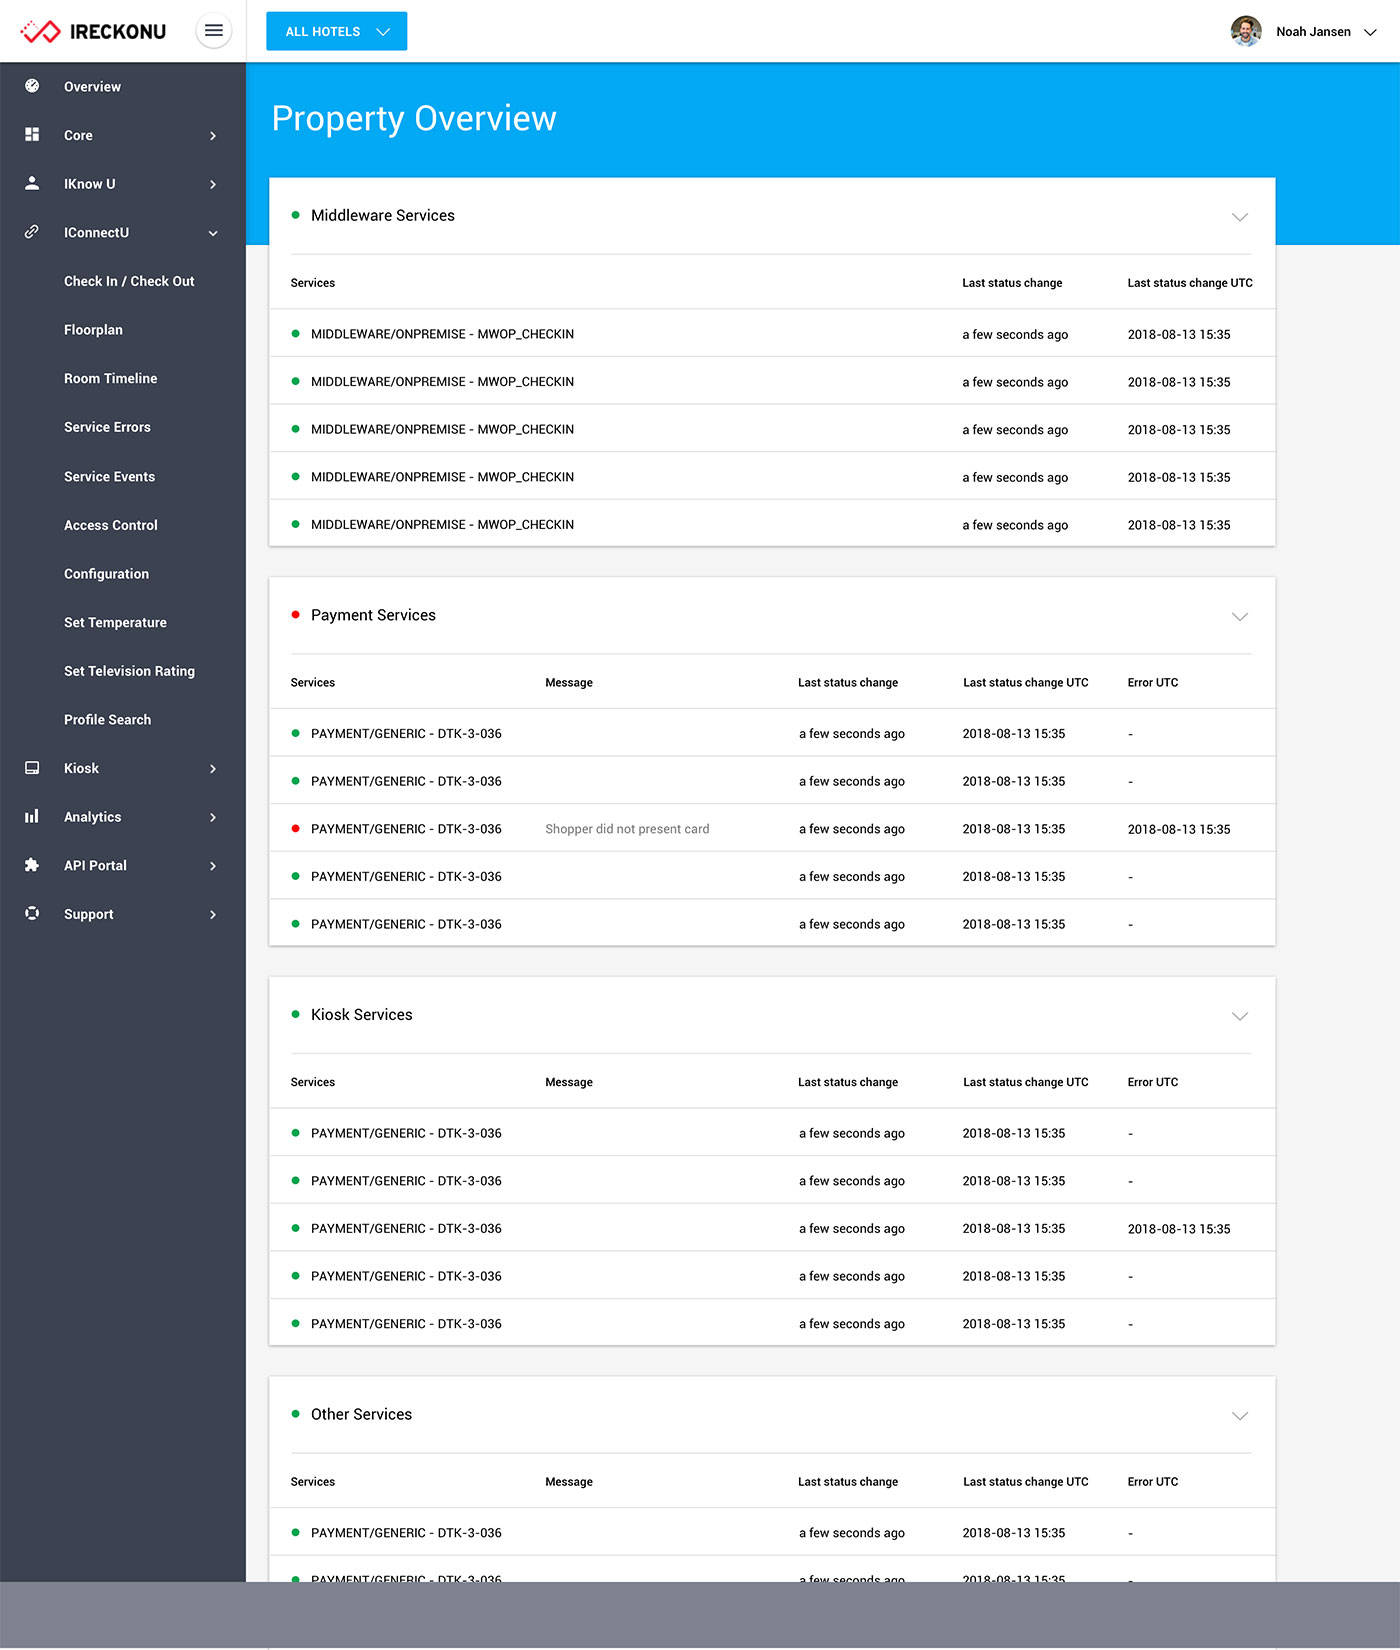Image resolution: width=1400 pixels, height=1650 pixels.
Task: Go to Access Control
Action: pos(111,525)
